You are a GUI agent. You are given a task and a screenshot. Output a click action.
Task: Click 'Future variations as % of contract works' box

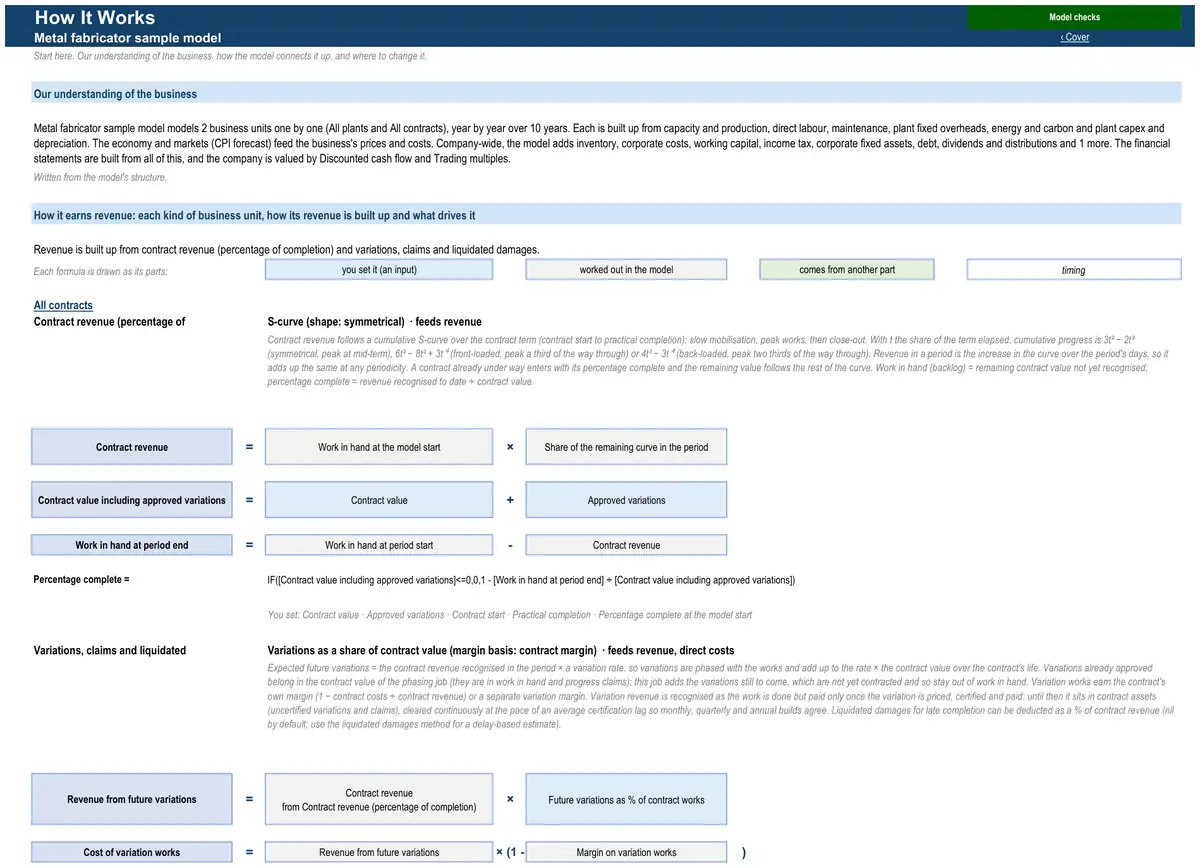click(626, 799)
